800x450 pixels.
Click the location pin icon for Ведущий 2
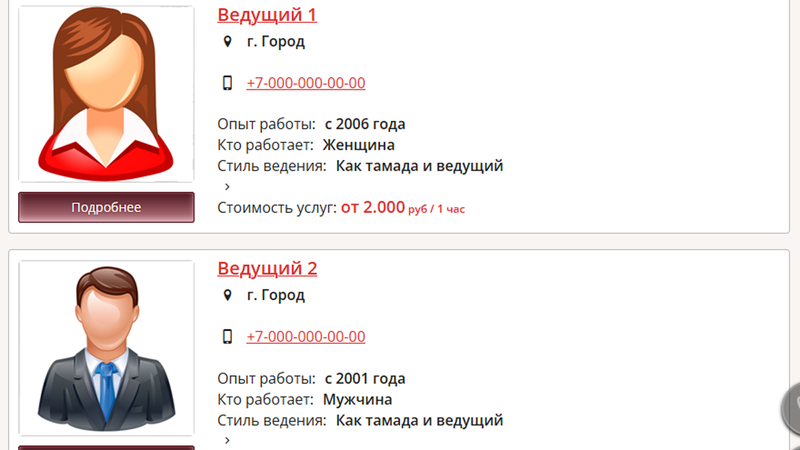(228, 295)
